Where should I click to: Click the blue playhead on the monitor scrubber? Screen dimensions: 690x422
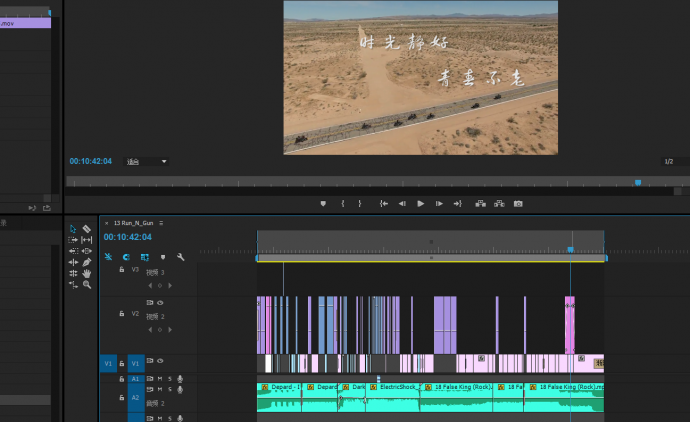[x=637, y=182]
